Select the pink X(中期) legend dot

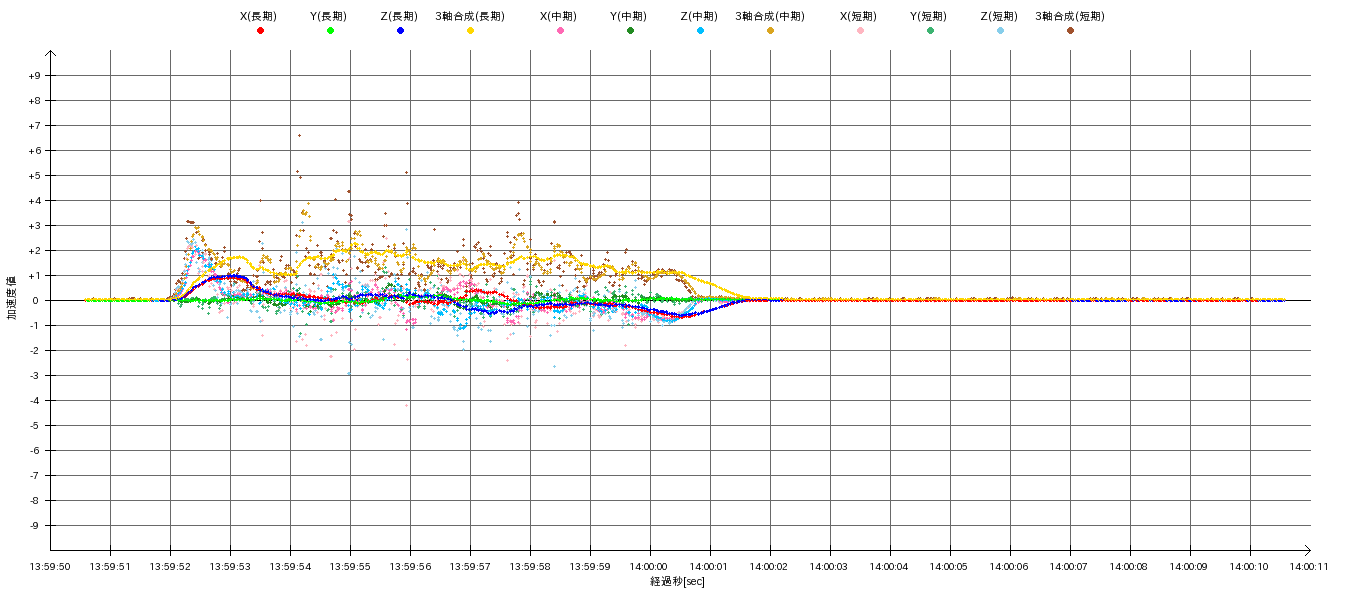click(x=560, y=31)
